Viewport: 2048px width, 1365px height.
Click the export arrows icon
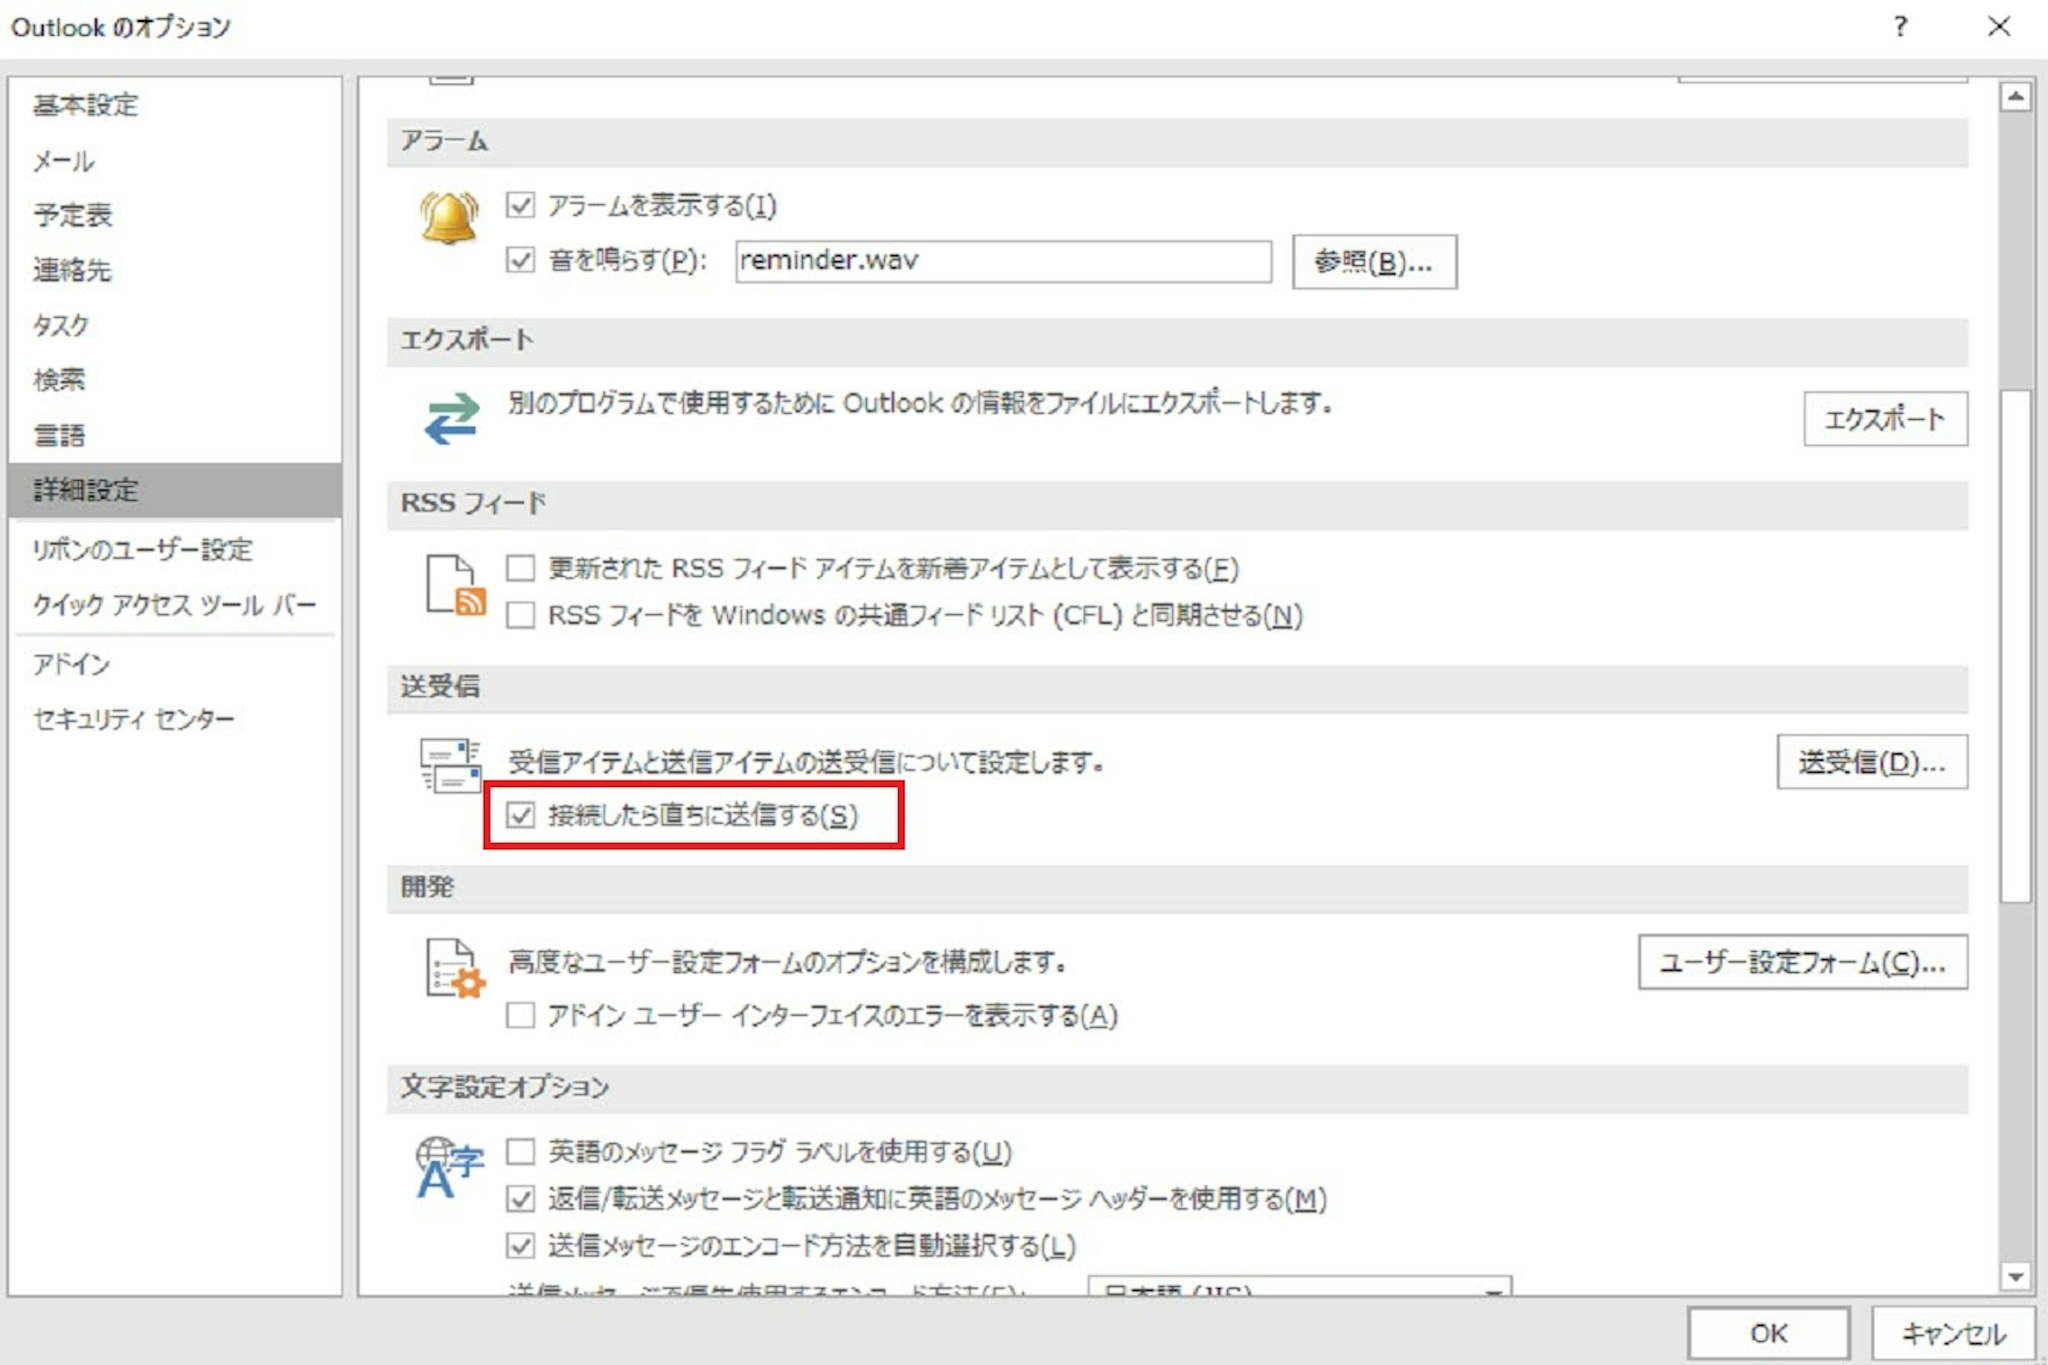click(x=451, y=418)
